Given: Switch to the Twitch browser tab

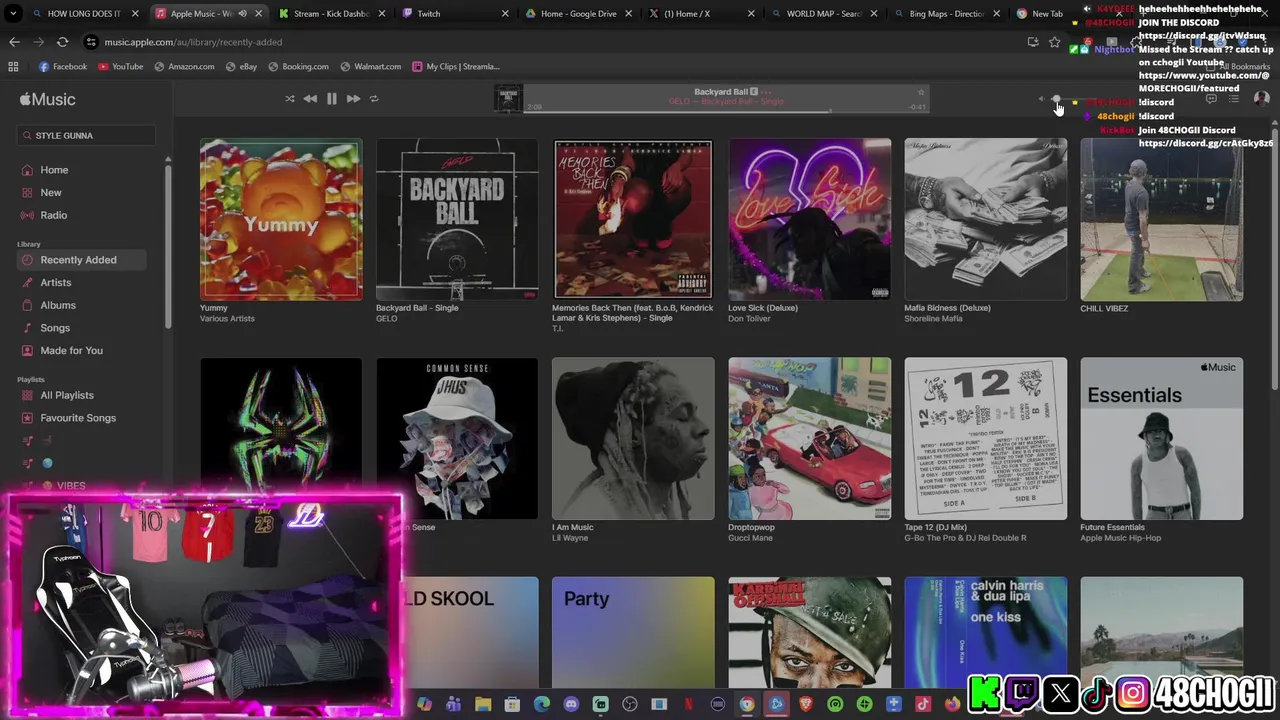Looking at the screenshot, I should pos(455,14).
